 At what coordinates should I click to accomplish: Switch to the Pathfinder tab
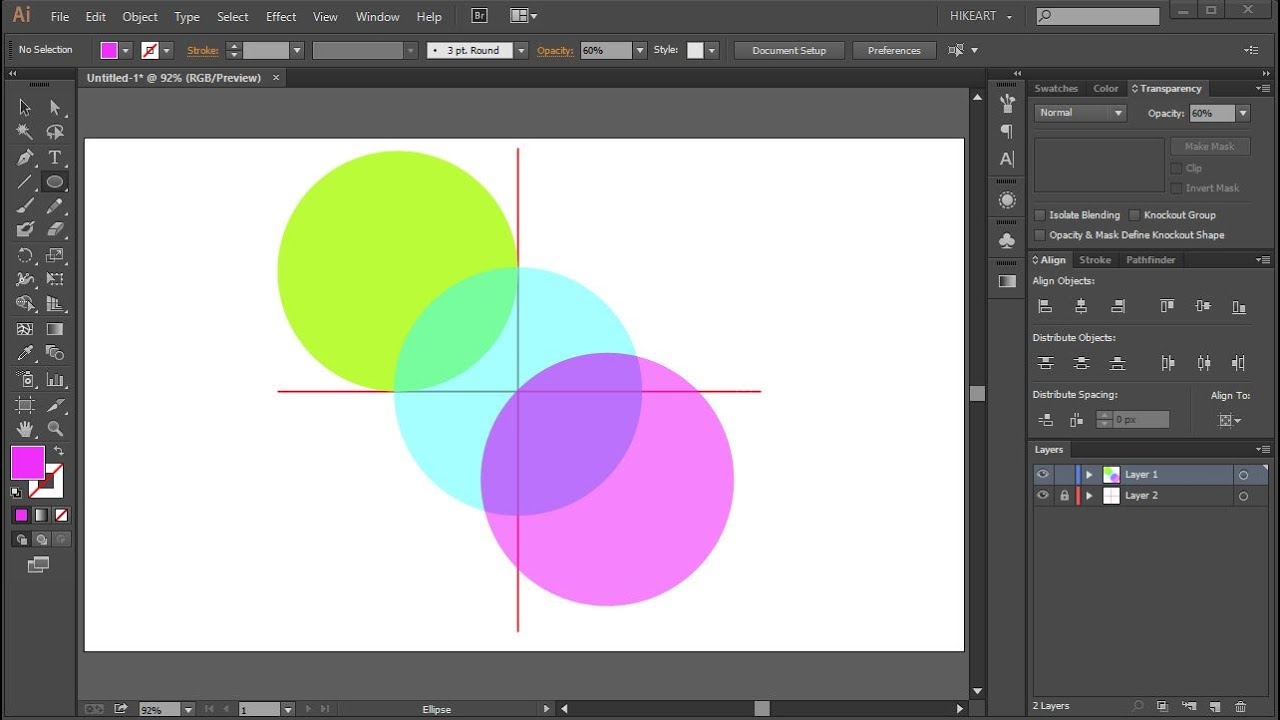1151,260
